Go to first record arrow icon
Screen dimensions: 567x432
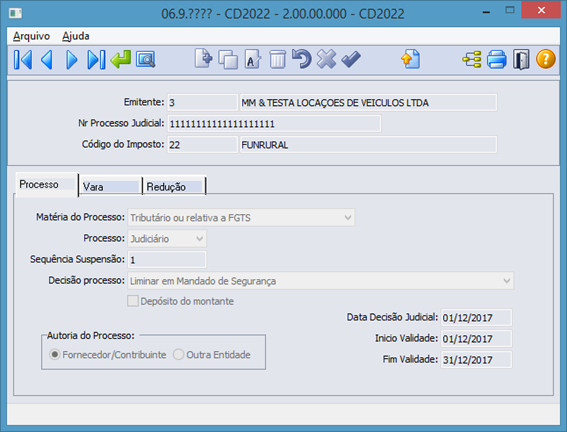pos(23,60)
